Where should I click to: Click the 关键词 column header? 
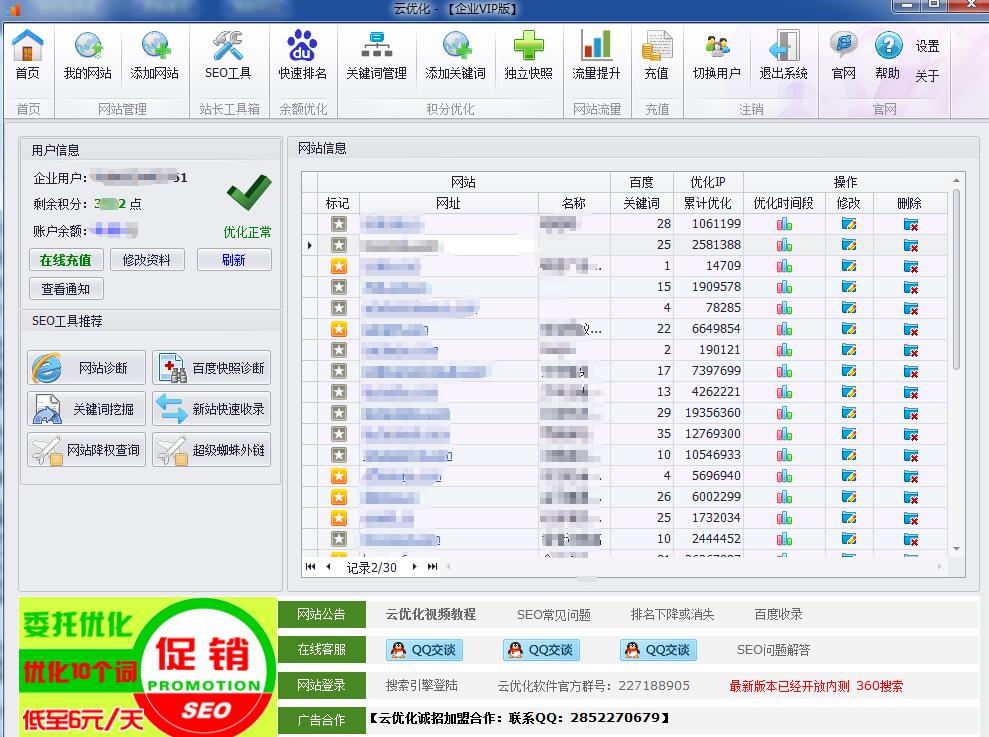pos(641,203)
